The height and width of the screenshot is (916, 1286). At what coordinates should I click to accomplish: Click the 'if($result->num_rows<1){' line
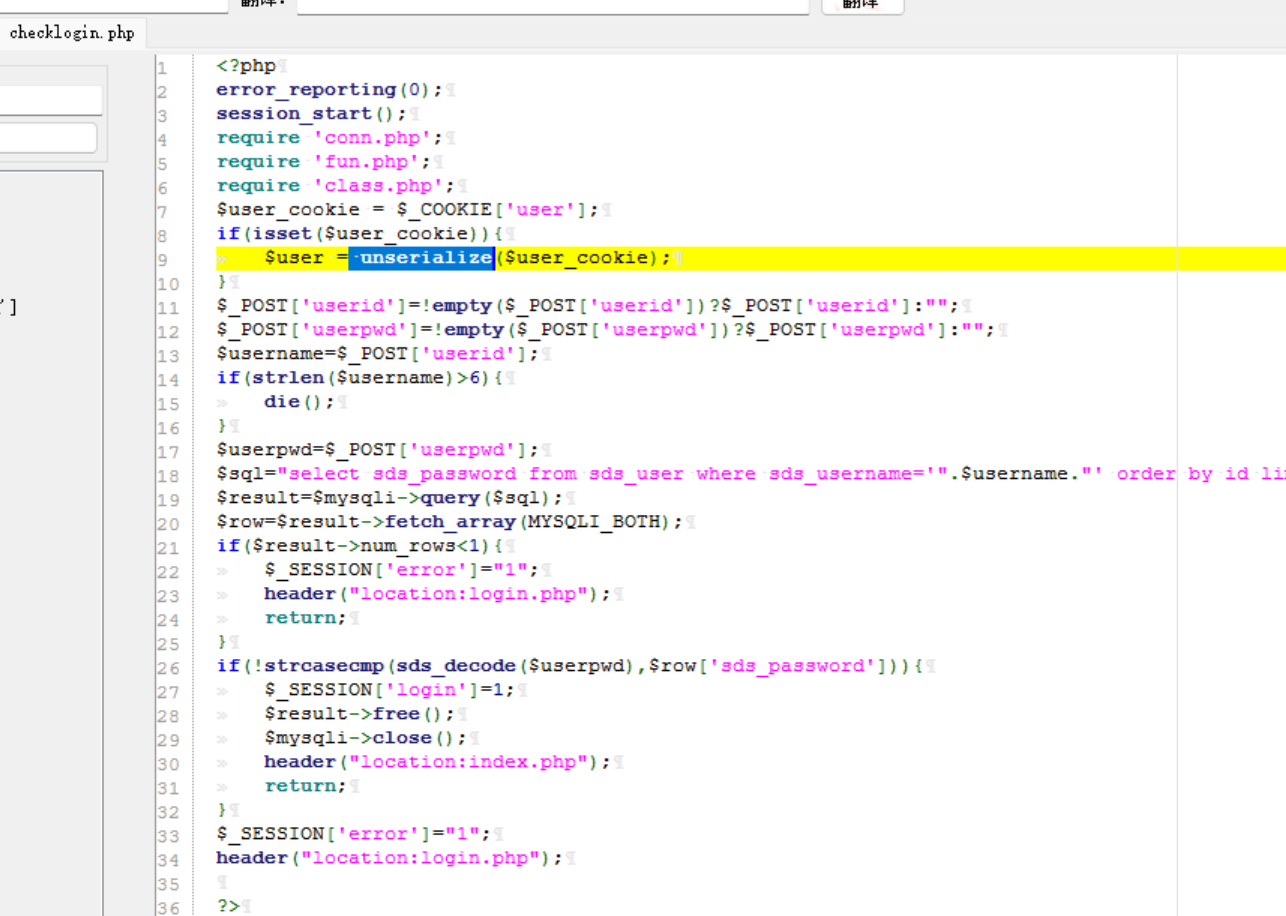[x=359, y=546]
